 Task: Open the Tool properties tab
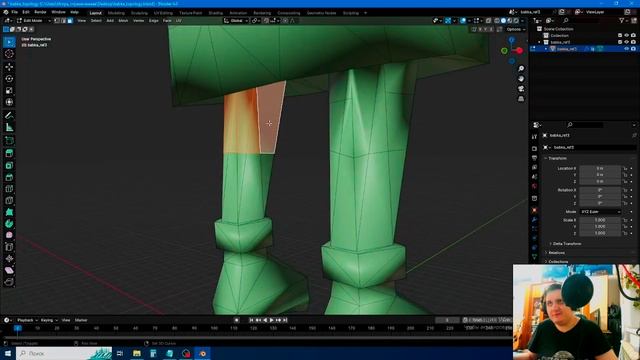tap(534, 137)
